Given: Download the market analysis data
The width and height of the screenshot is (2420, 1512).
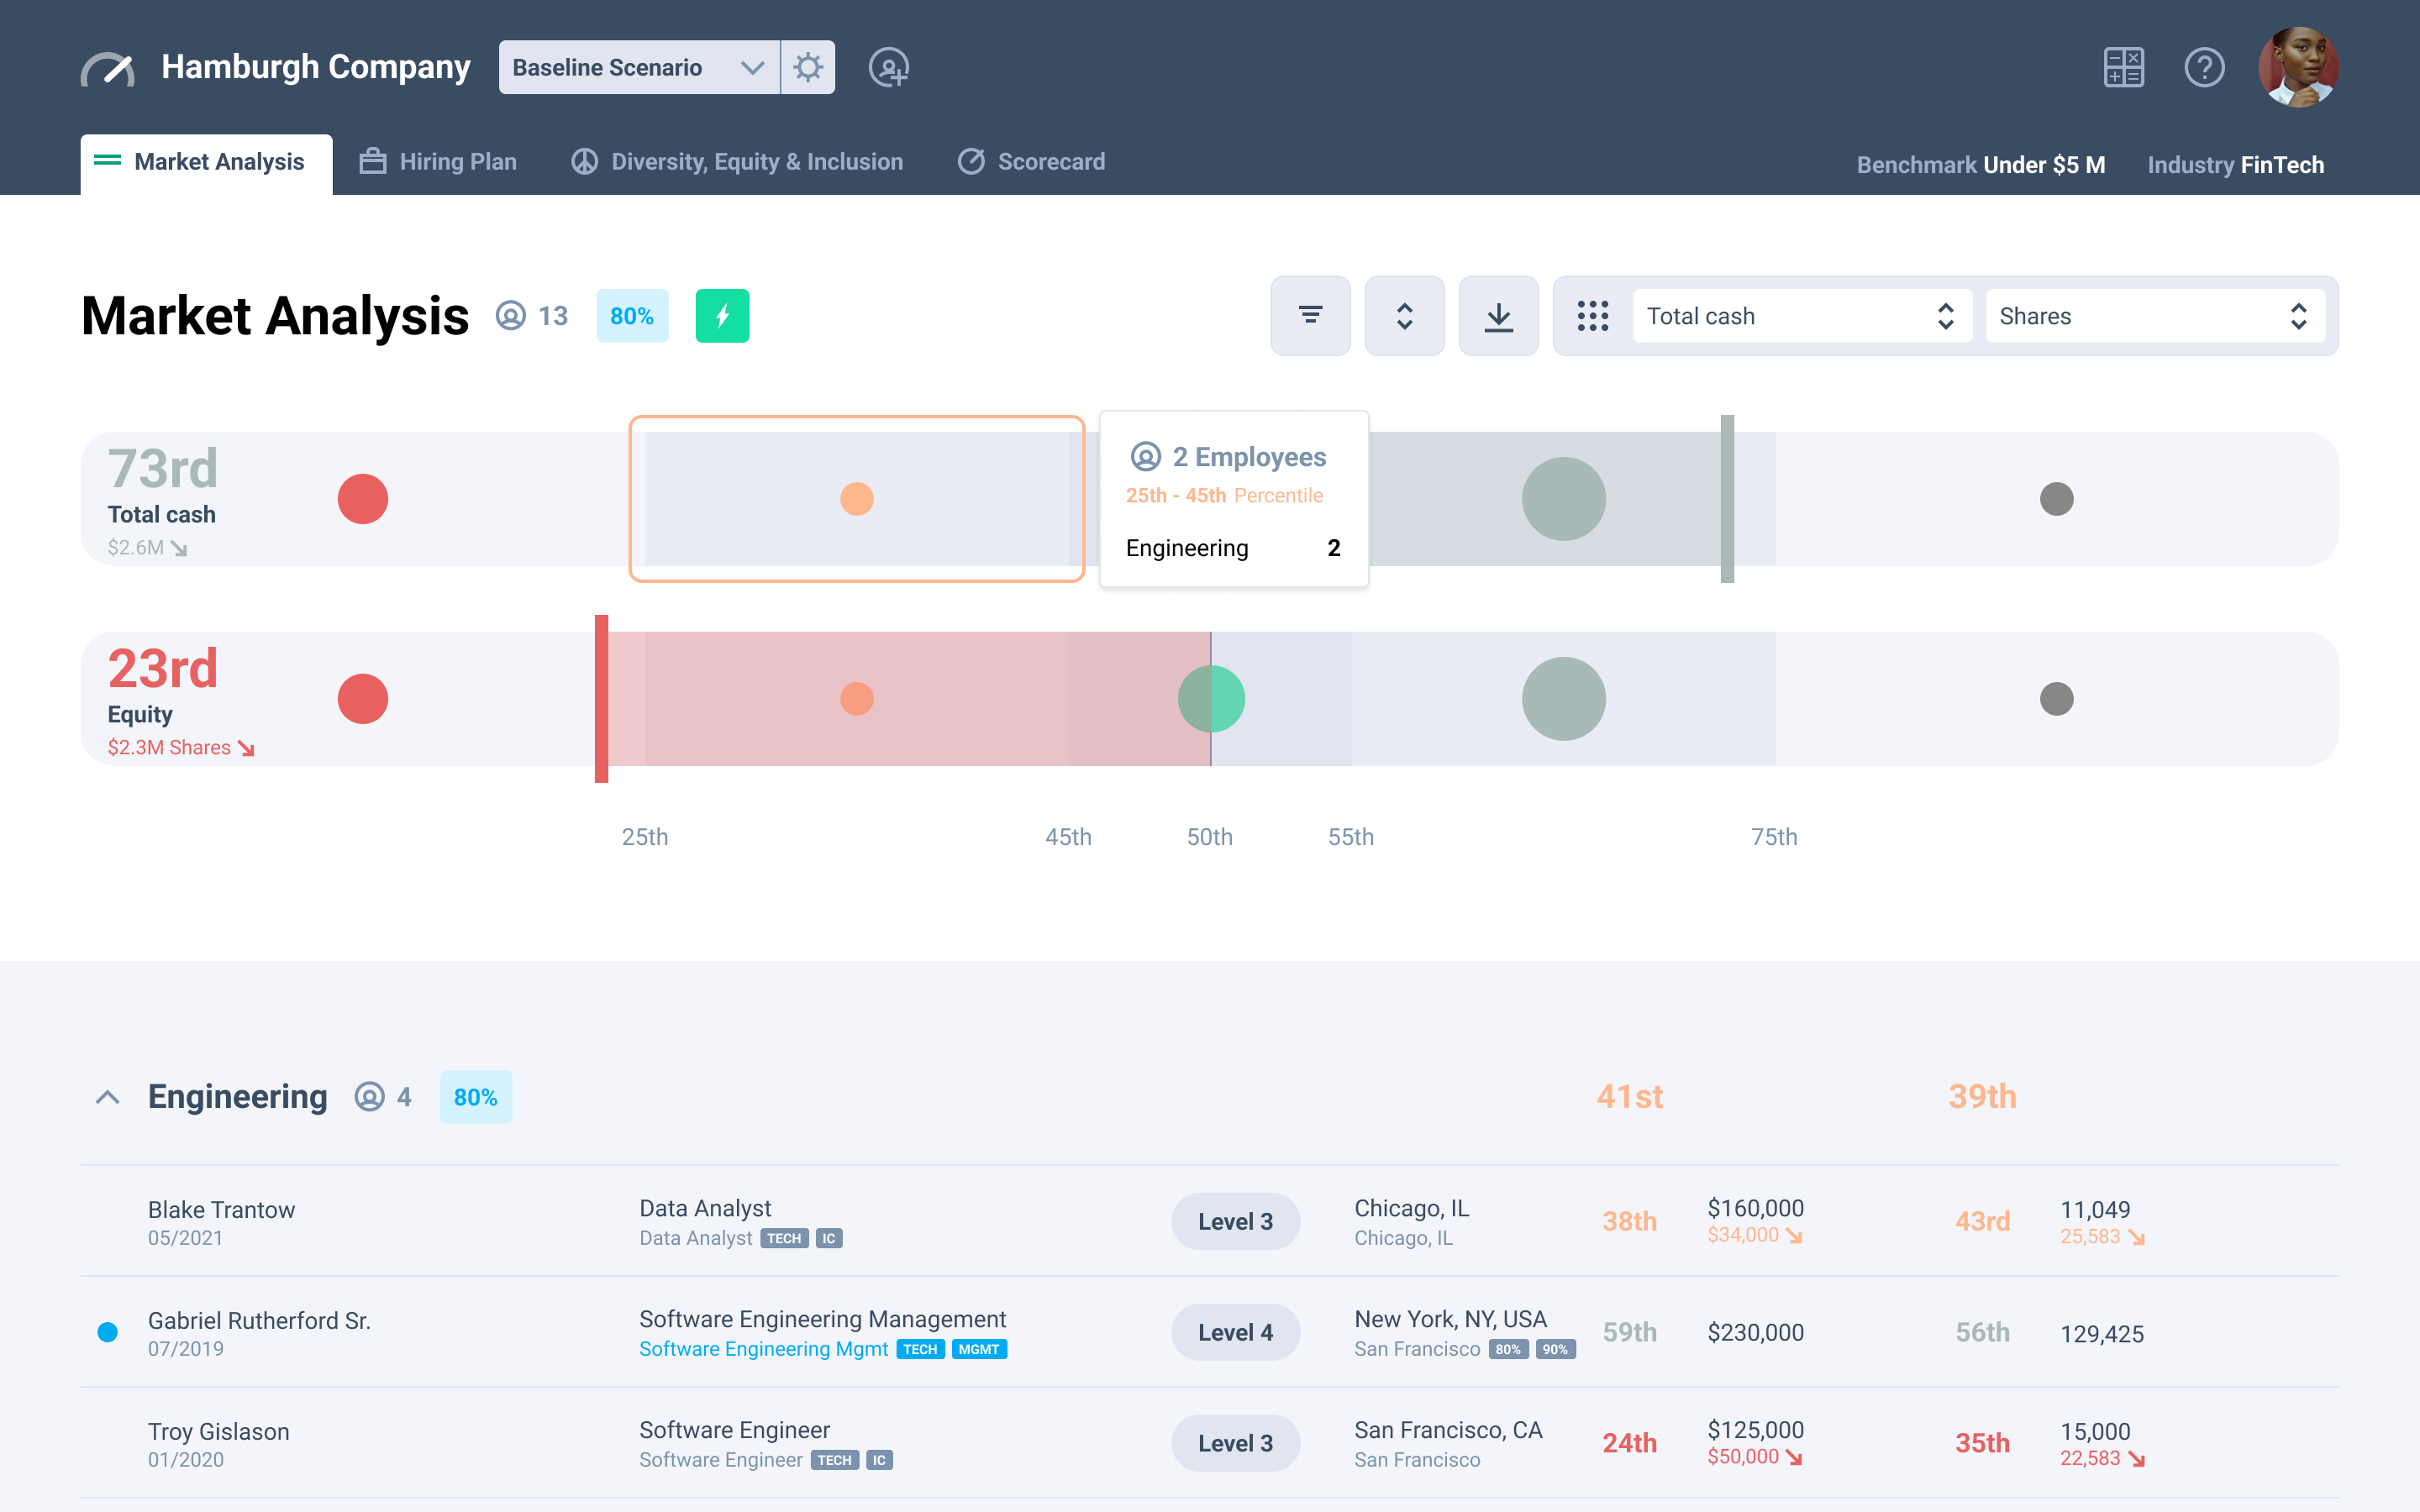Looking at the screenshot, I should tap(1498, 315).
